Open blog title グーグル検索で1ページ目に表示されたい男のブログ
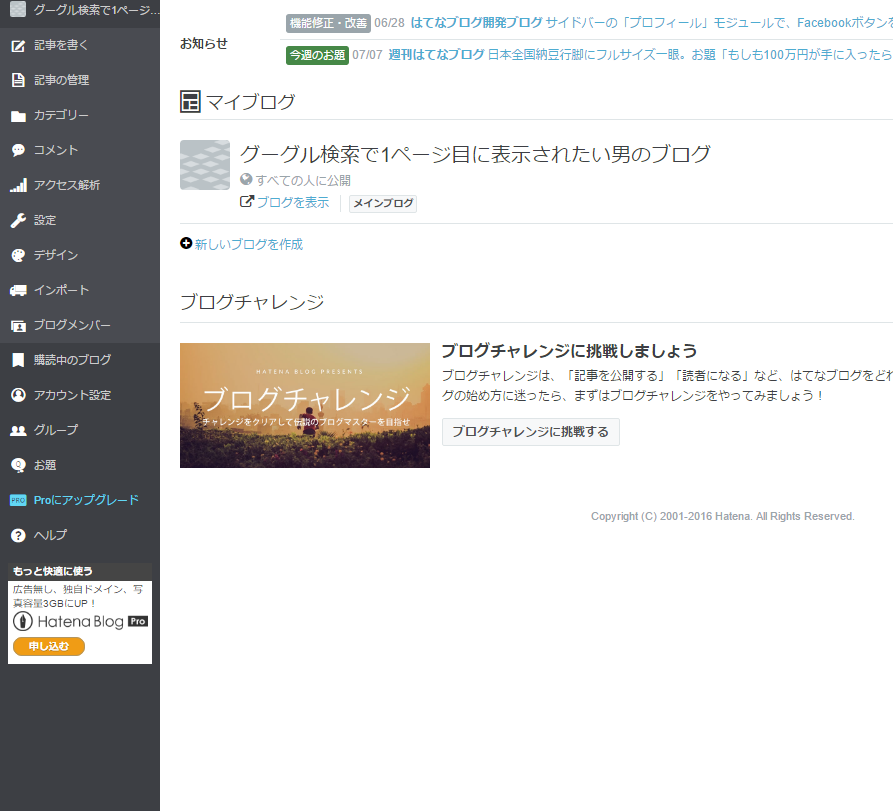The width and height of the screenshot is (893, 811). pos(475,154)
